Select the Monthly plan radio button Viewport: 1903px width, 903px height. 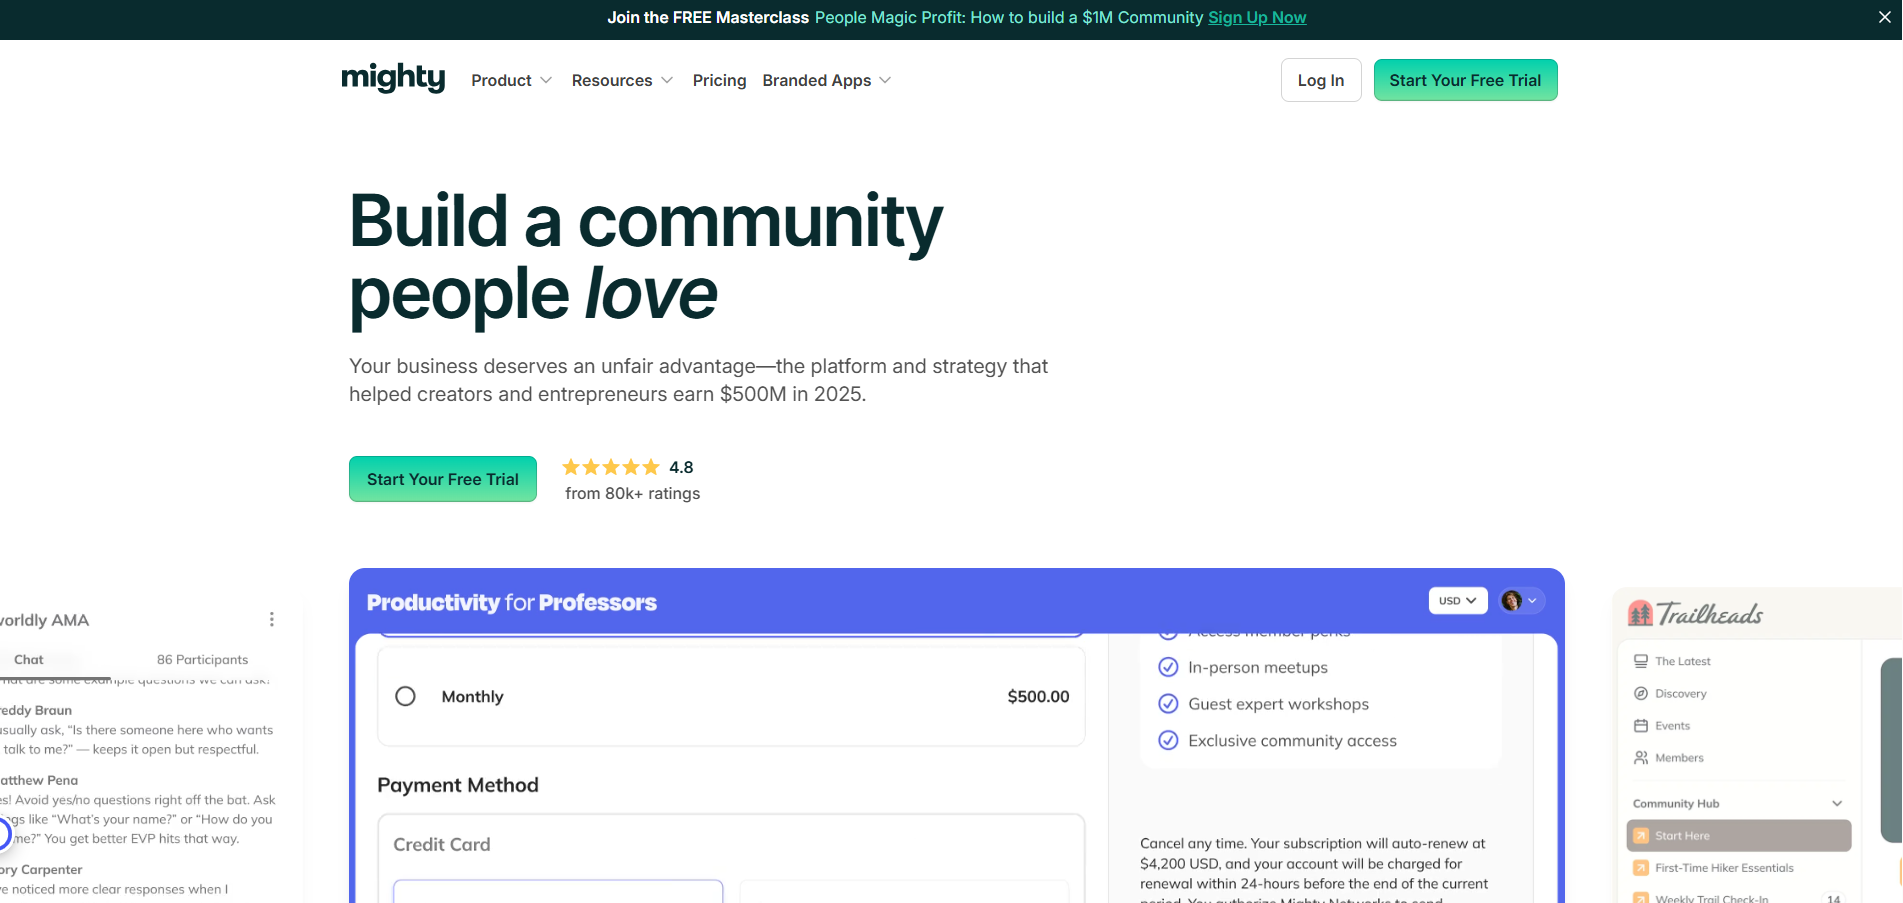tap(405, 696)
